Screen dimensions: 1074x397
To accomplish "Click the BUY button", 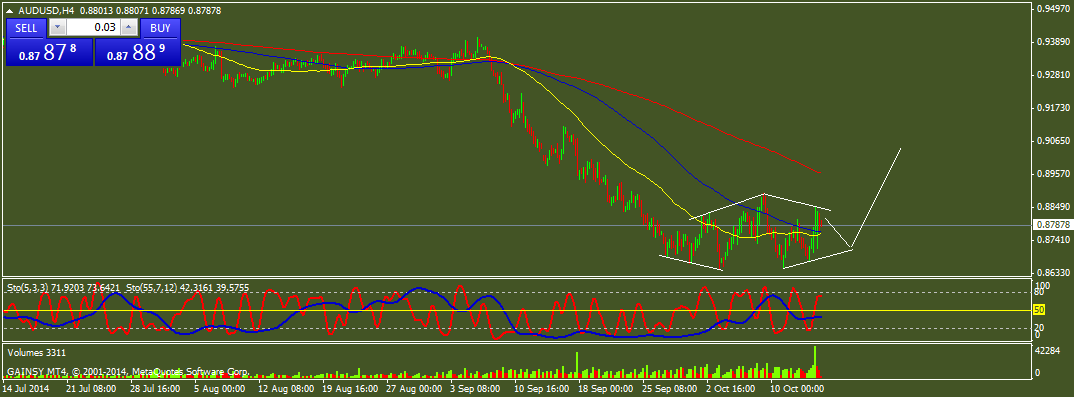I will pyautogui.click(x=160, y=27).
